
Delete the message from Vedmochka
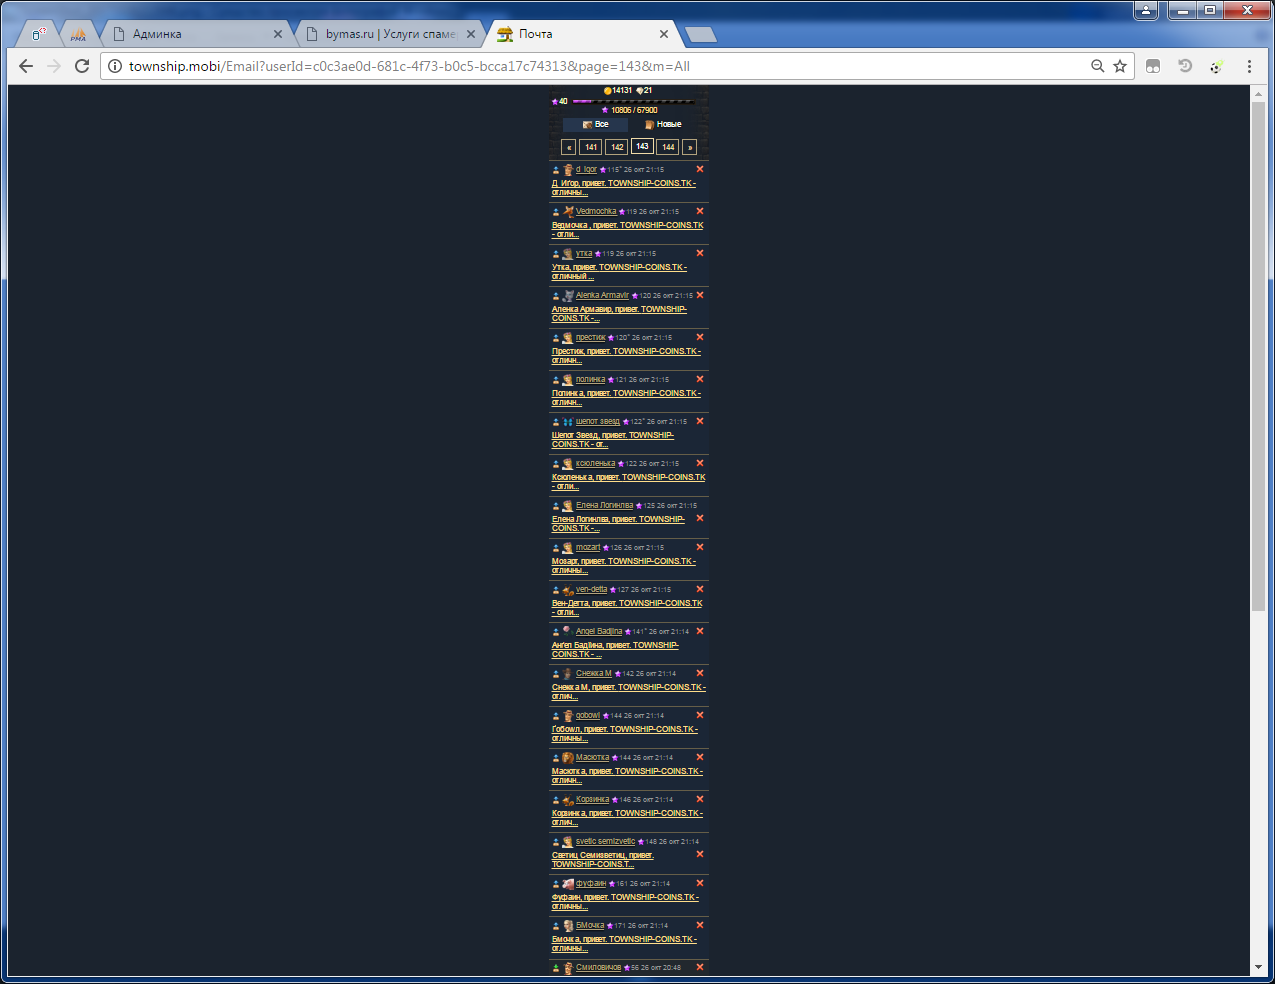click(x=700, y=211)
